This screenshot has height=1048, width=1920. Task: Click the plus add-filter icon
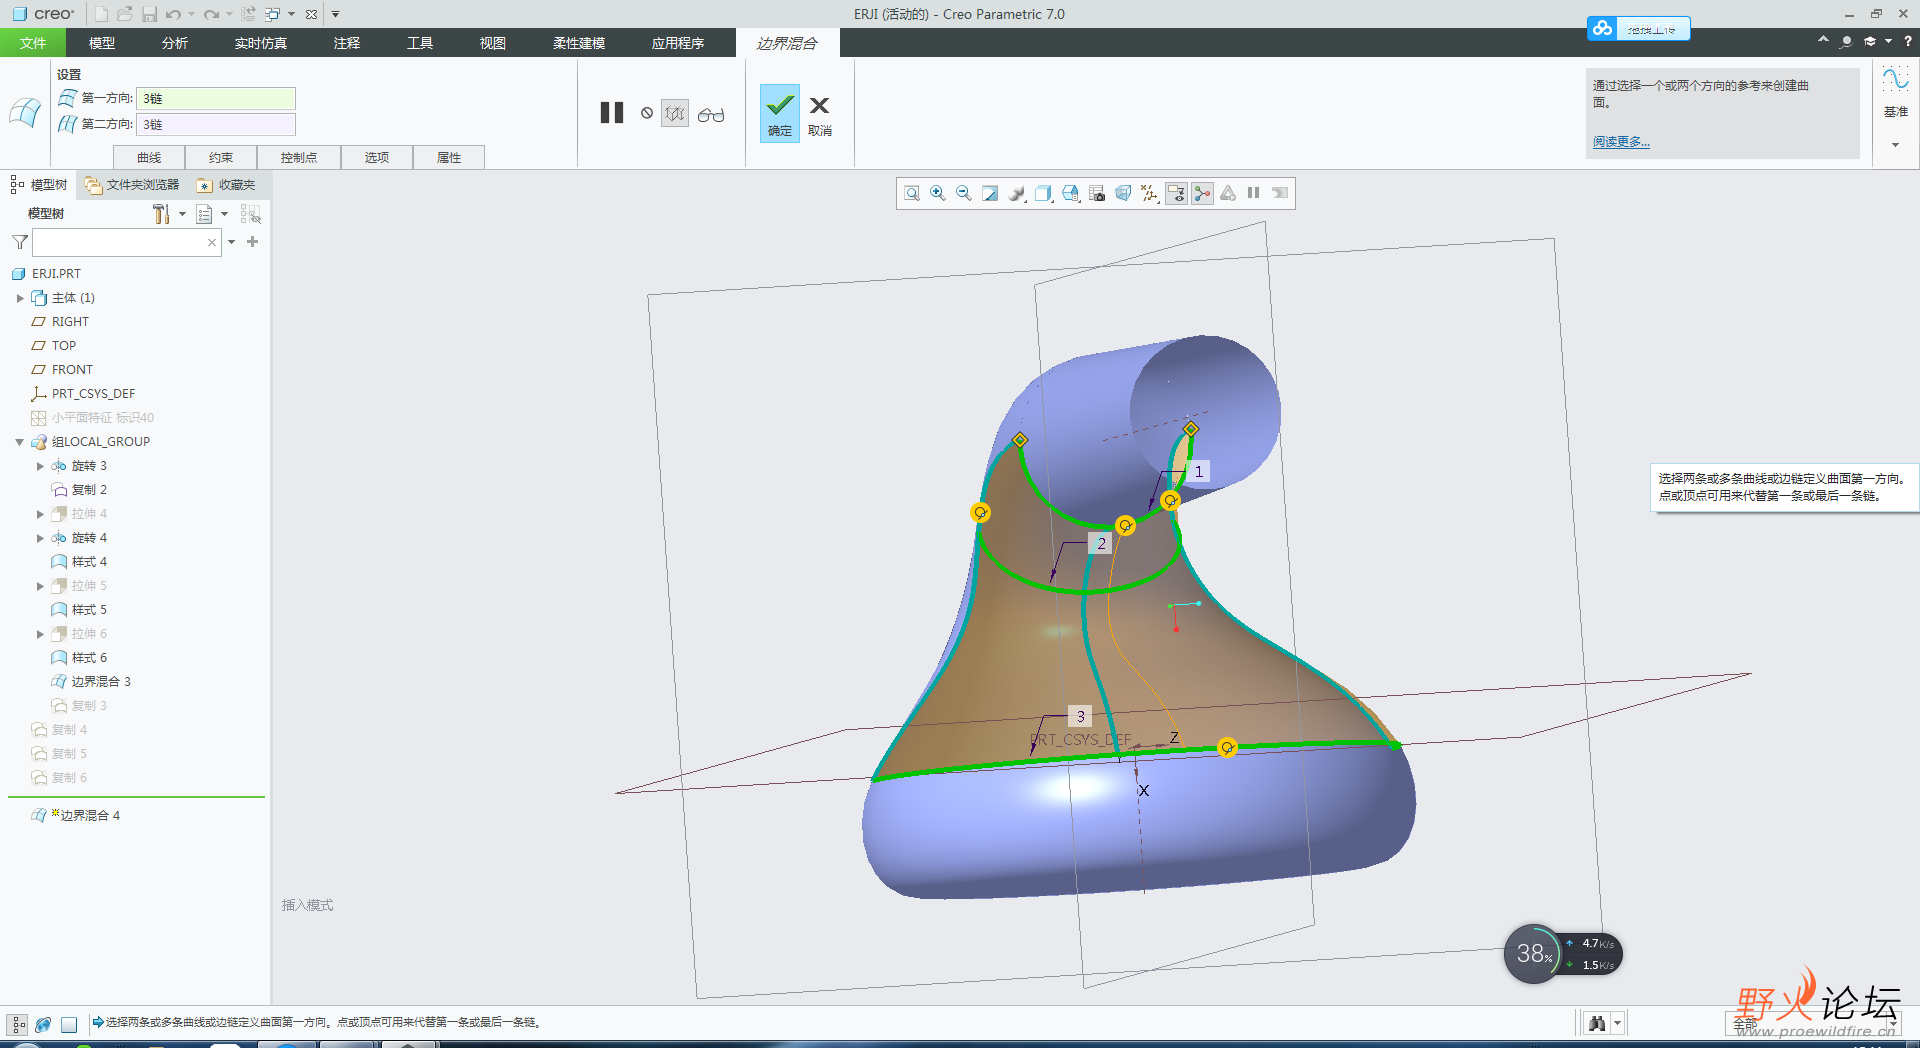pyautogui.click(x=253, y=242)
